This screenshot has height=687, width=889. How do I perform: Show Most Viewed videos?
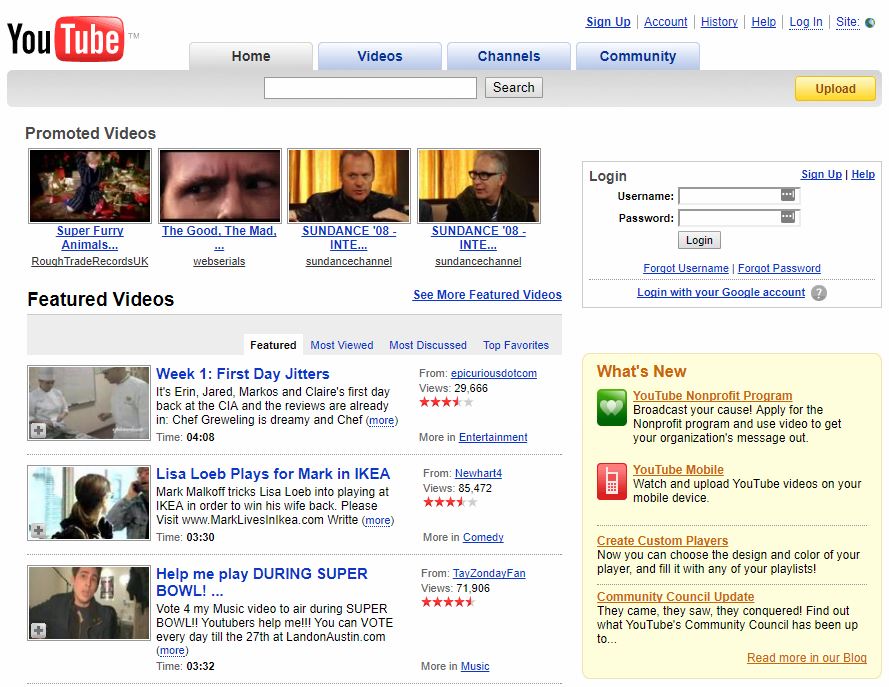pos(342,345)
